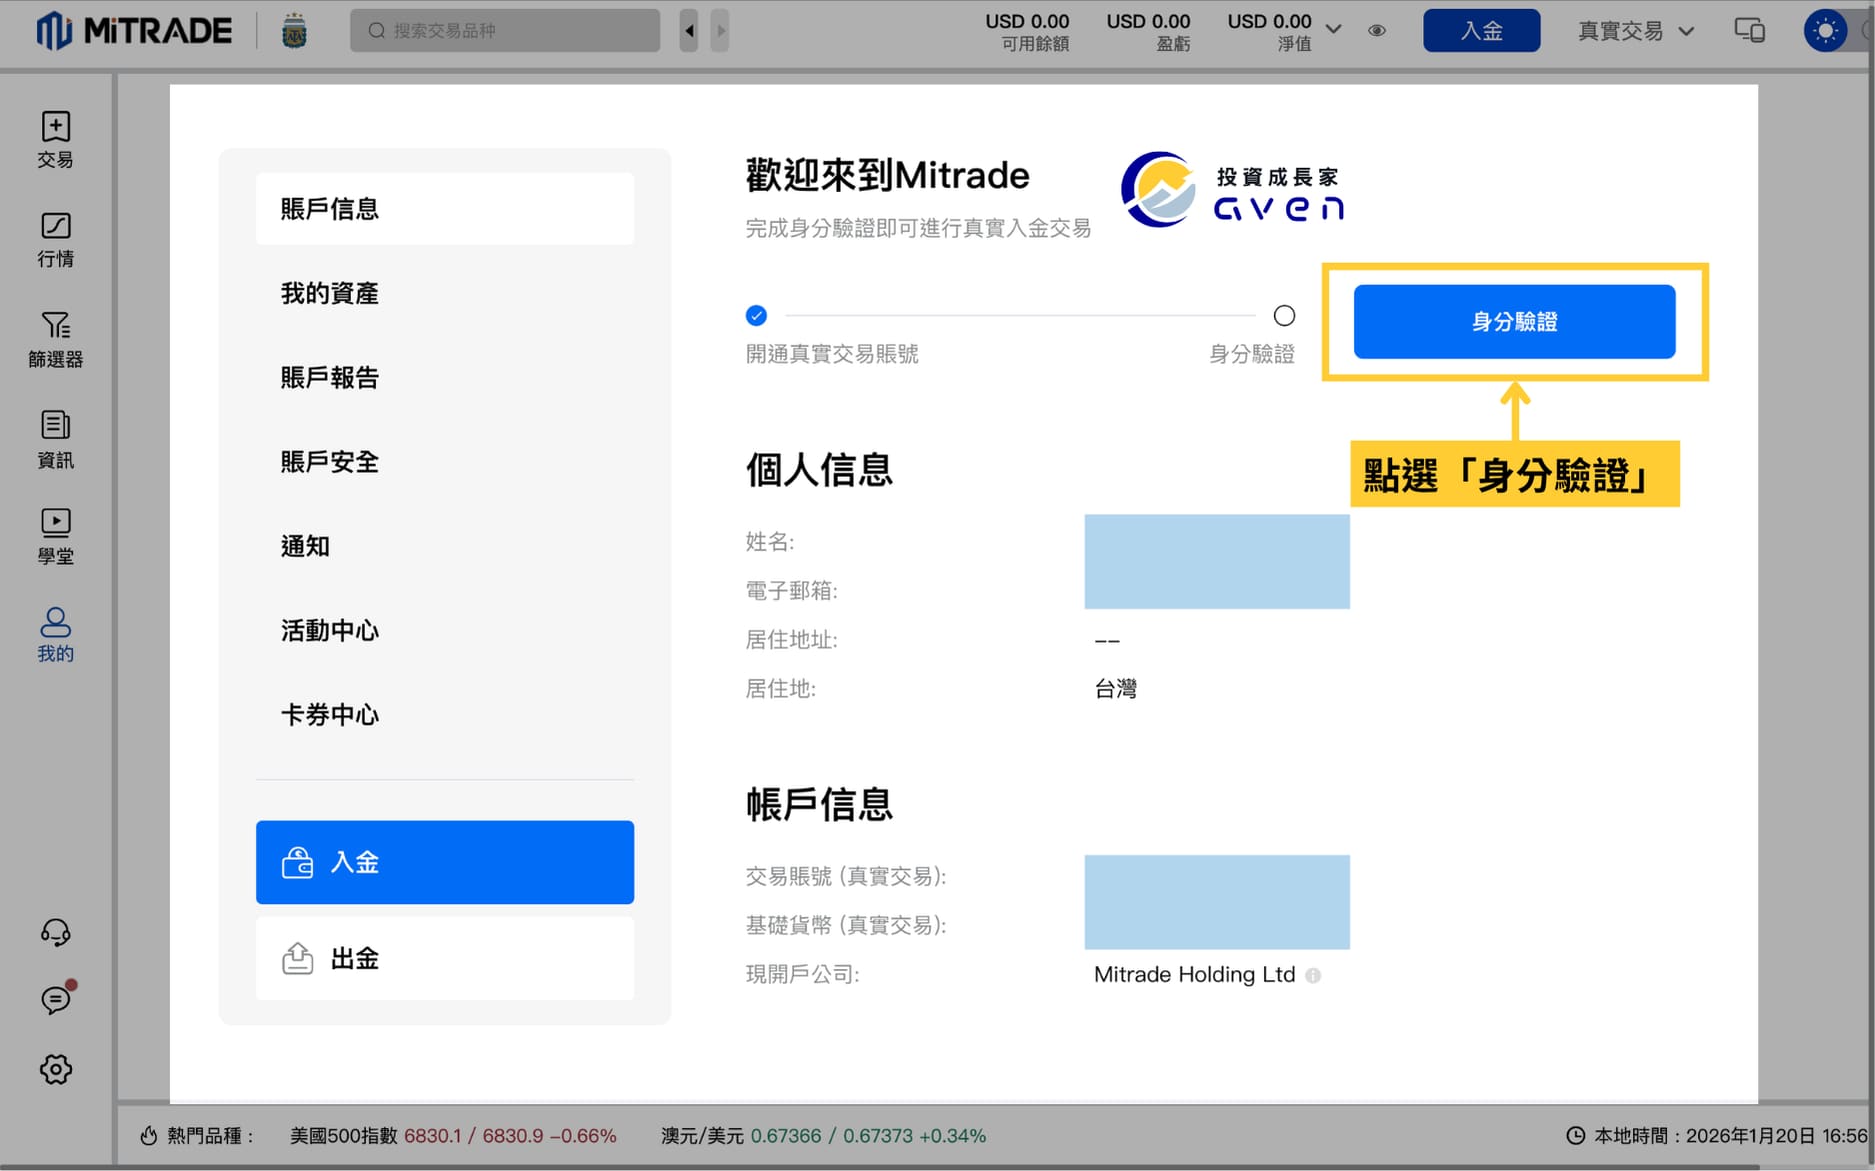Image resolution: width=1875 pixels, height=1171 pixels.
Task: Click the Argentina team badge next to logo
Action: tap(293, 30)
